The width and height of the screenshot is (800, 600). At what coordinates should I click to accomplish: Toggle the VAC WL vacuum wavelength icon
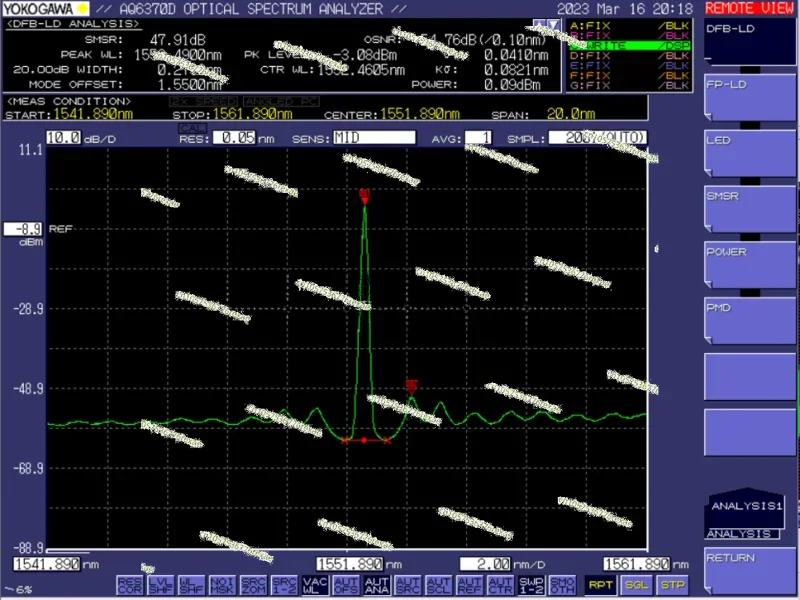point(315,585)
